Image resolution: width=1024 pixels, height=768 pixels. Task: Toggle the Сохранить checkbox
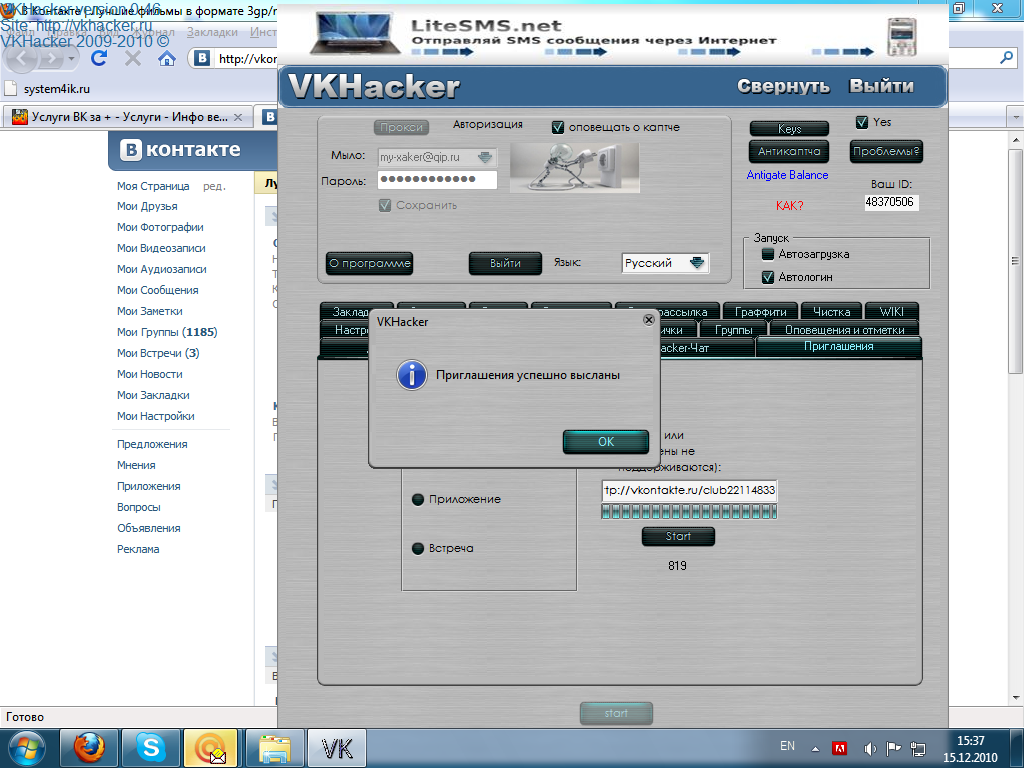(385, 205)
